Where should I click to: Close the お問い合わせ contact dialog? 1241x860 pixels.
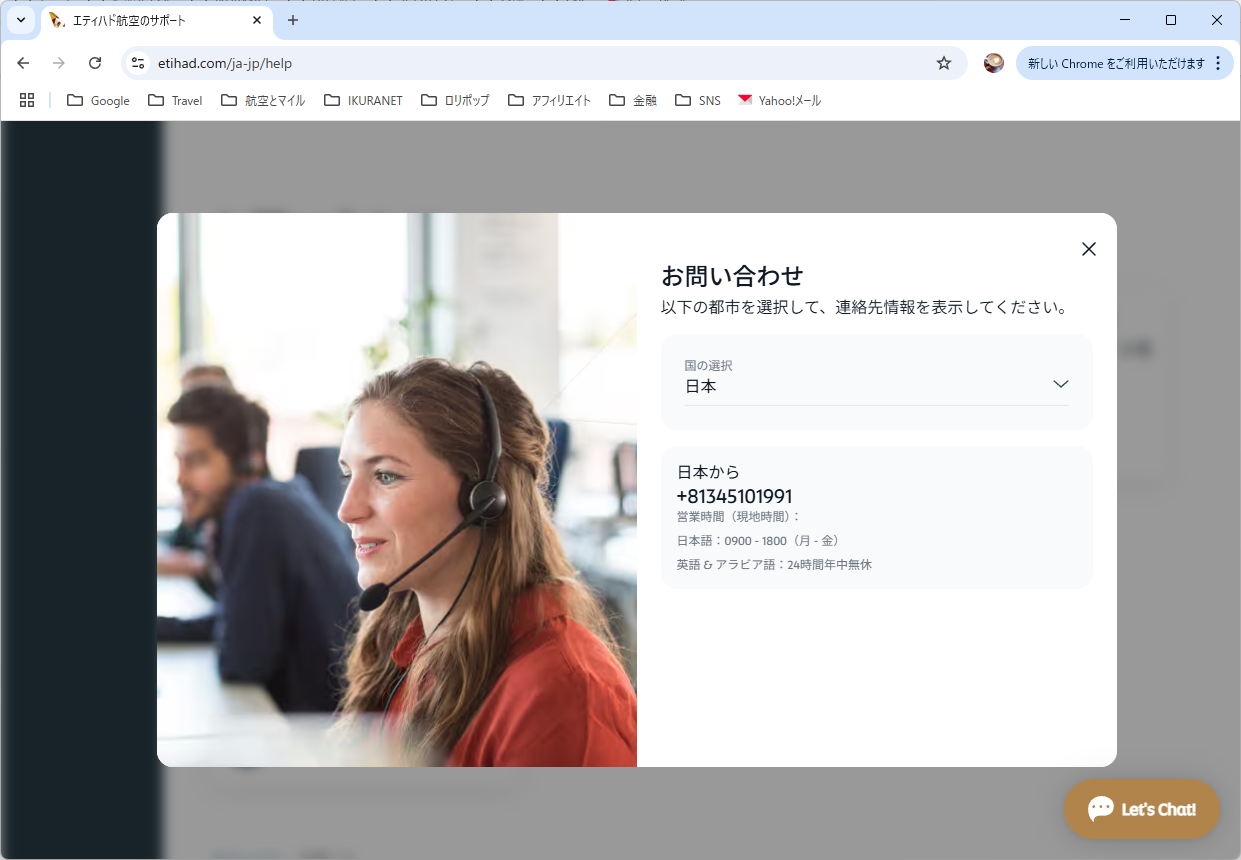click(1089, 249)
